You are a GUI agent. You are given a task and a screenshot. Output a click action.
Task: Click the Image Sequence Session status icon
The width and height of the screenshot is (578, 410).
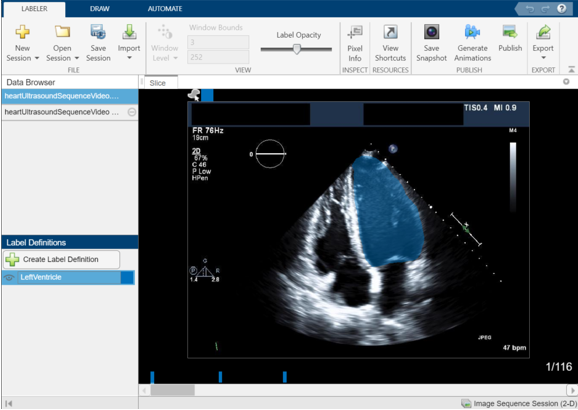point(466,404)
